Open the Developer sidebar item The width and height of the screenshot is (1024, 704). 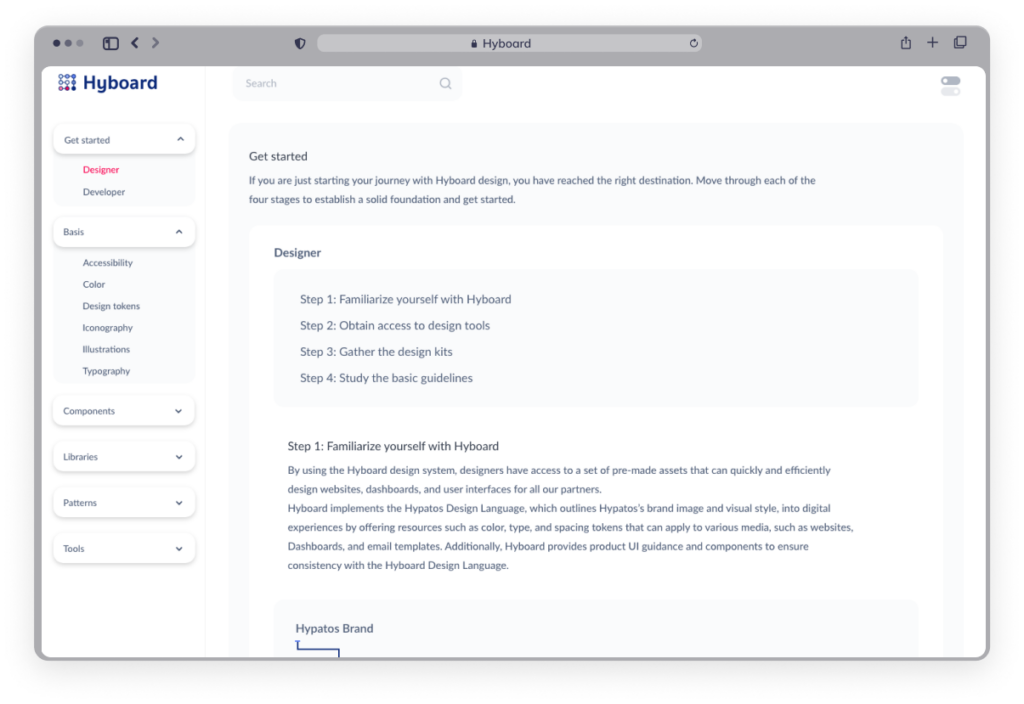point(104,192)
